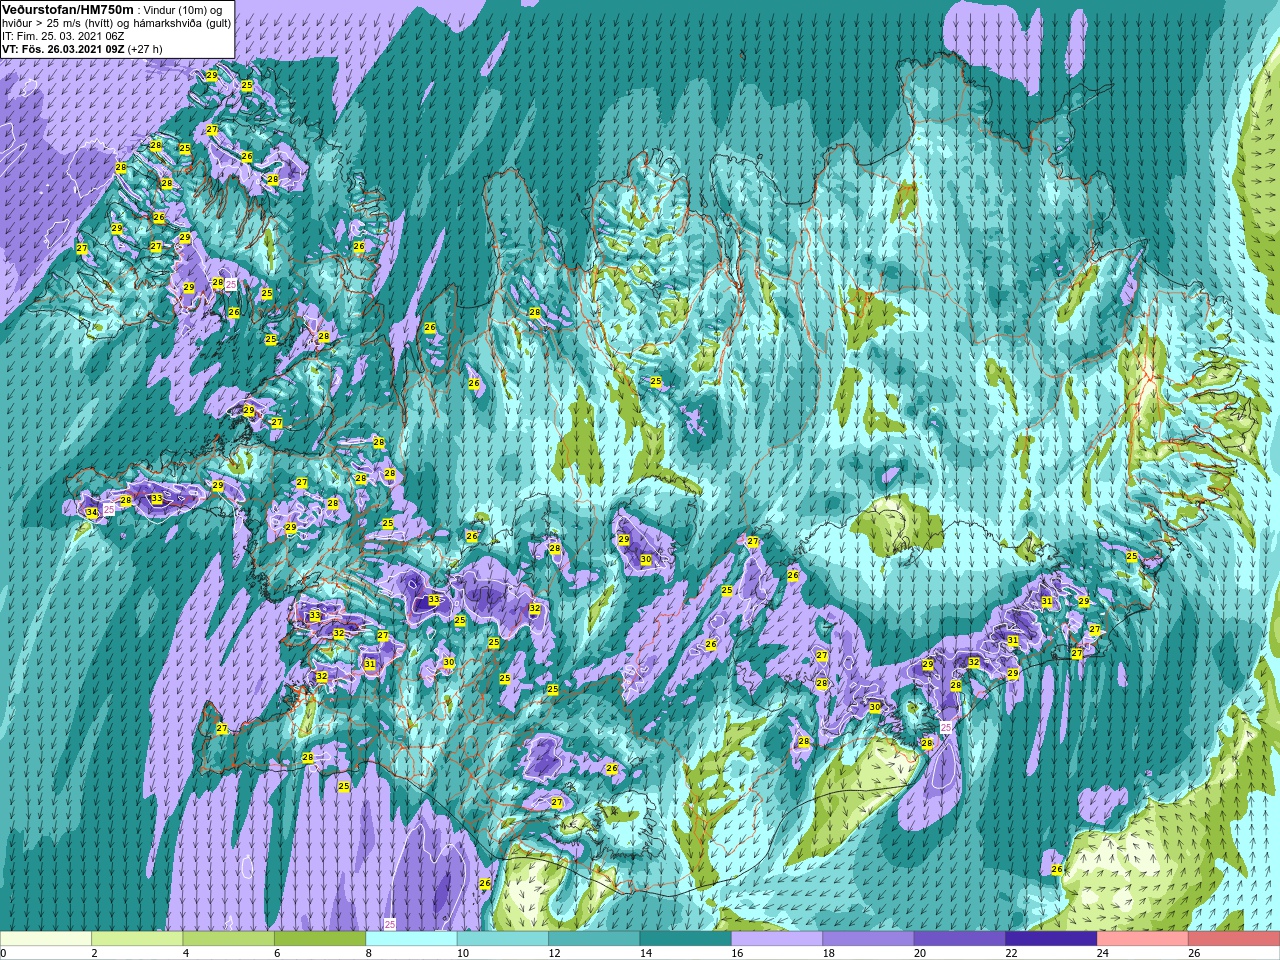Click the light lavender 16–18 legend swatch

[x=777, y=939]
